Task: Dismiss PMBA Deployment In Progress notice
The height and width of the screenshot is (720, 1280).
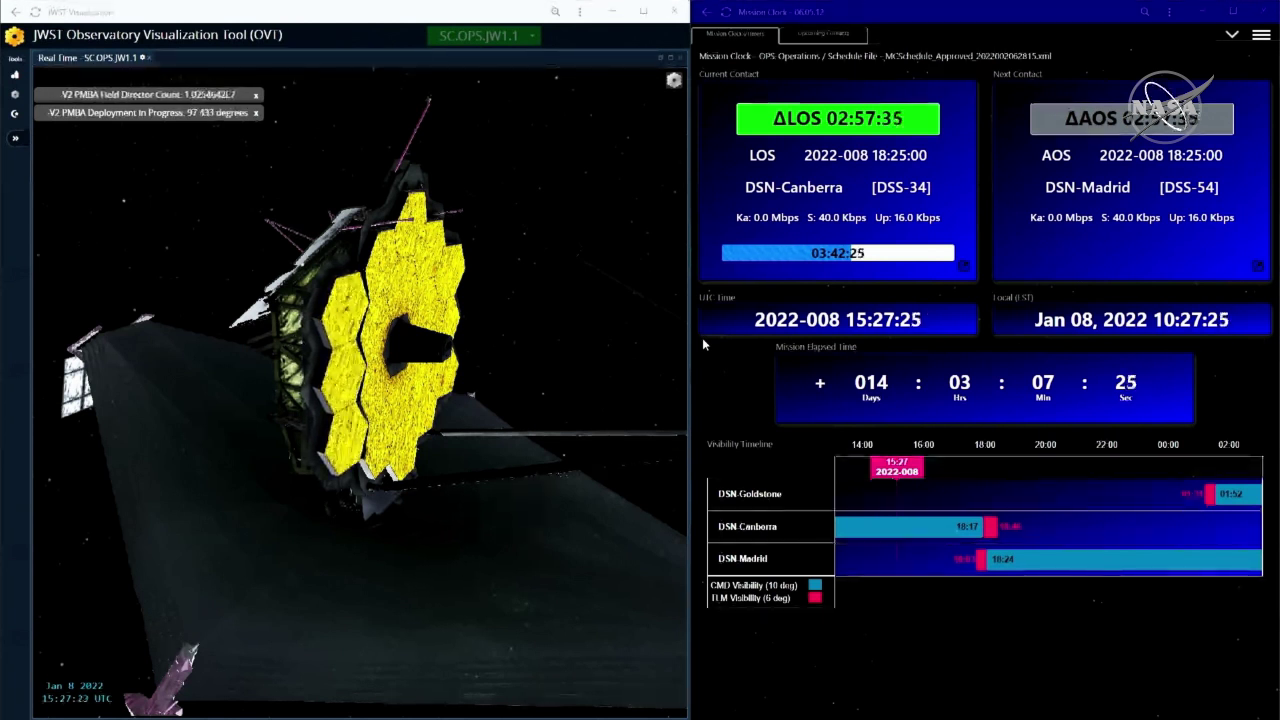Action: click(256, 113)
